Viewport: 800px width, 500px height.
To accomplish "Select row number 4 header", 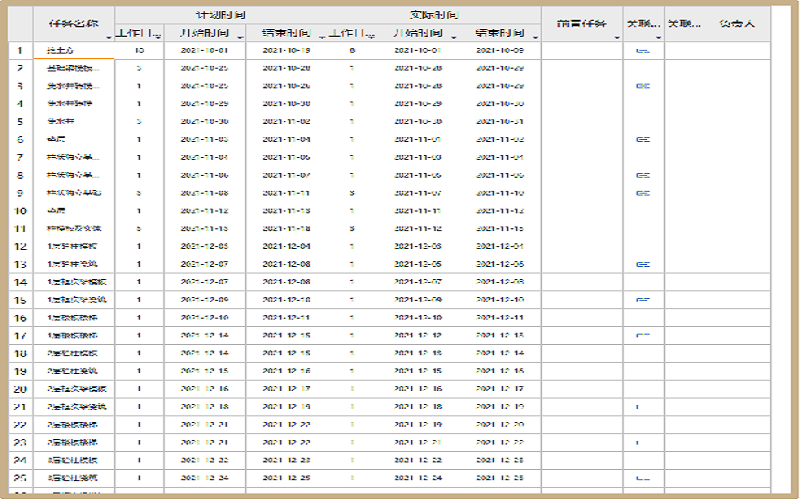I will 20,104.
